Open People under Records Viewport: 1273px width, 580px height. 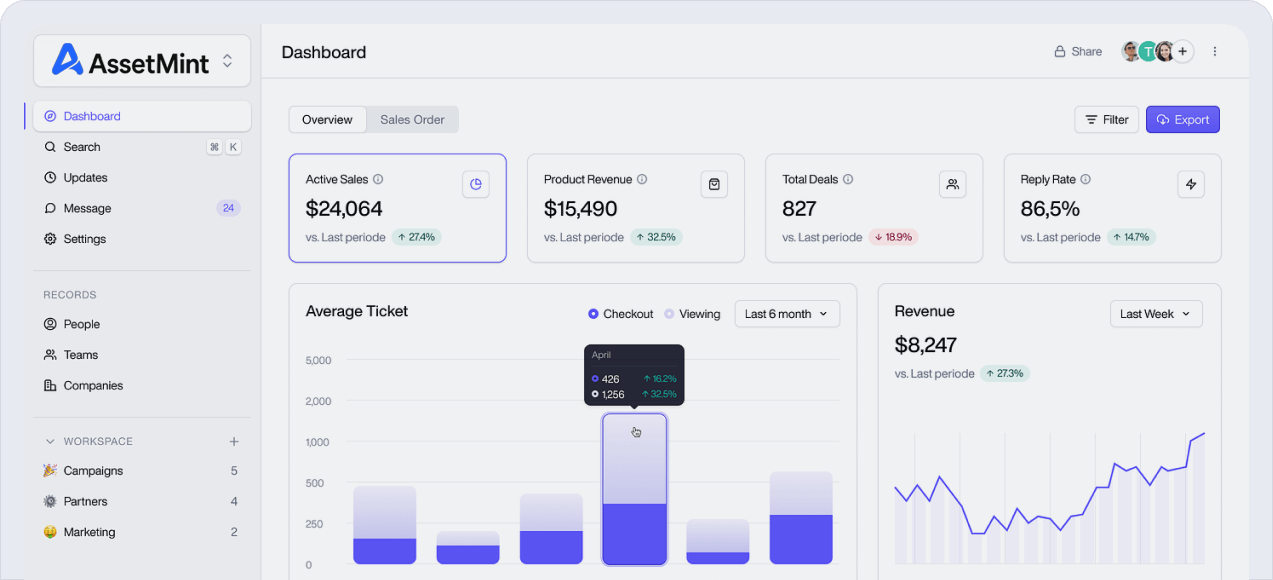(x=142, y=324)
